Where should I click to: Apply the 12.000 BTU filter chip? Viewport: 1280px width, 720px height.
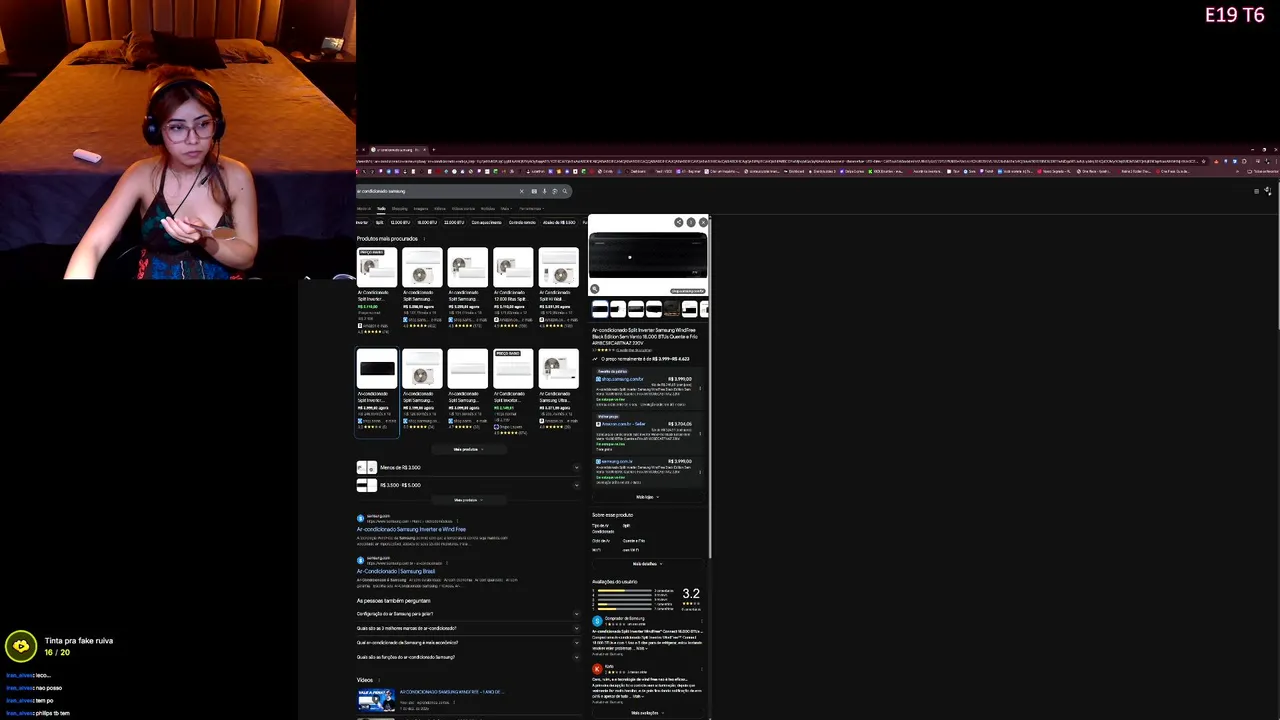[400, 222]
